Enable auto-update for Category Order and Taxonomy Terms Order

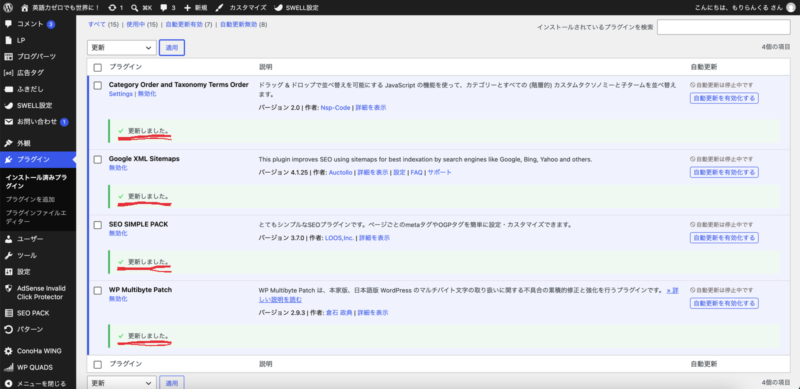coord(724,98)
